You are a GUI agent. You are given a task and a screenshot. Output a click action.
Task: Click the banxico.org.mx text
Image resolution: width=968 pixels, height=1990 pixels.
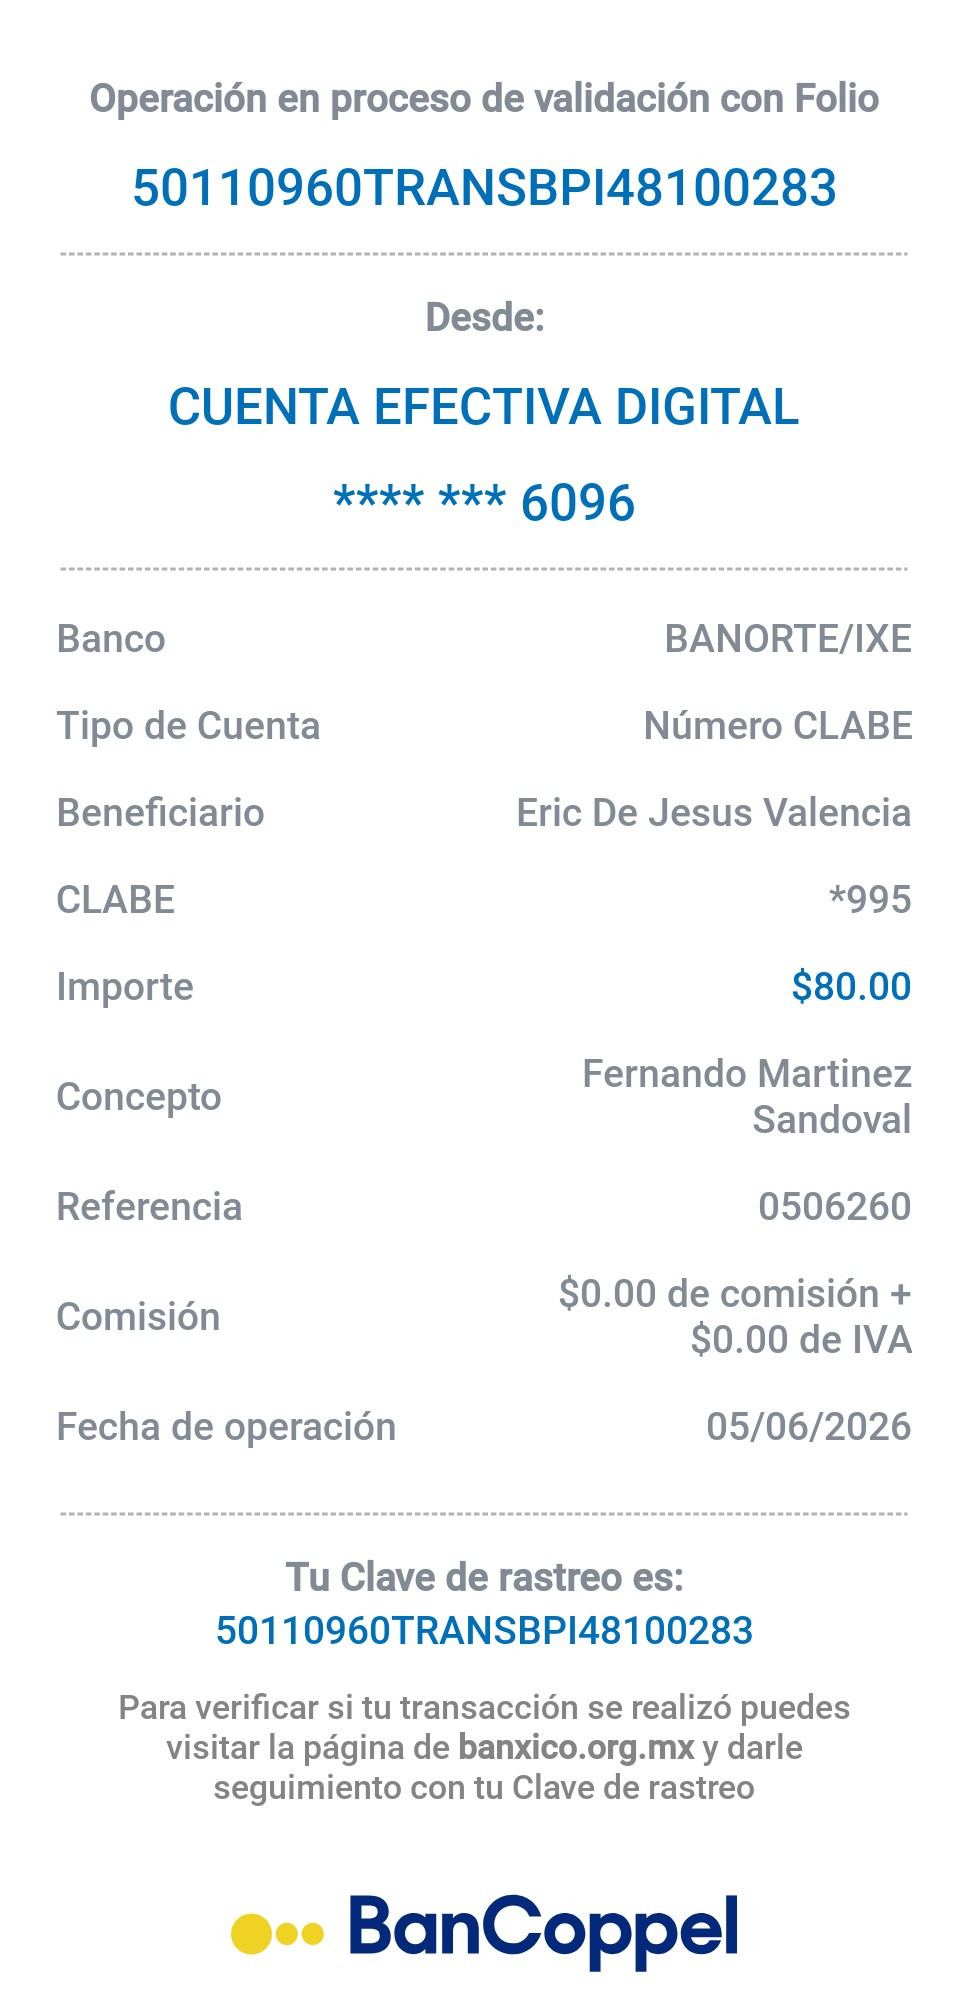(576, 1747)
